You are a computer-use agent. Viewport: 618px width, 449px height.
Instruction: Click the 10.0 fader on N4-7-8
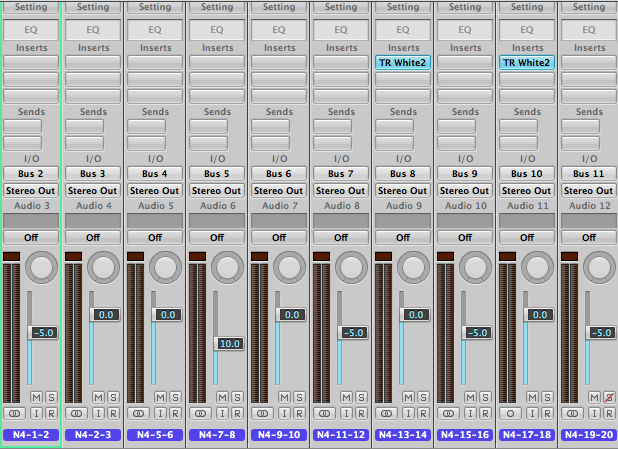(228, 344)
